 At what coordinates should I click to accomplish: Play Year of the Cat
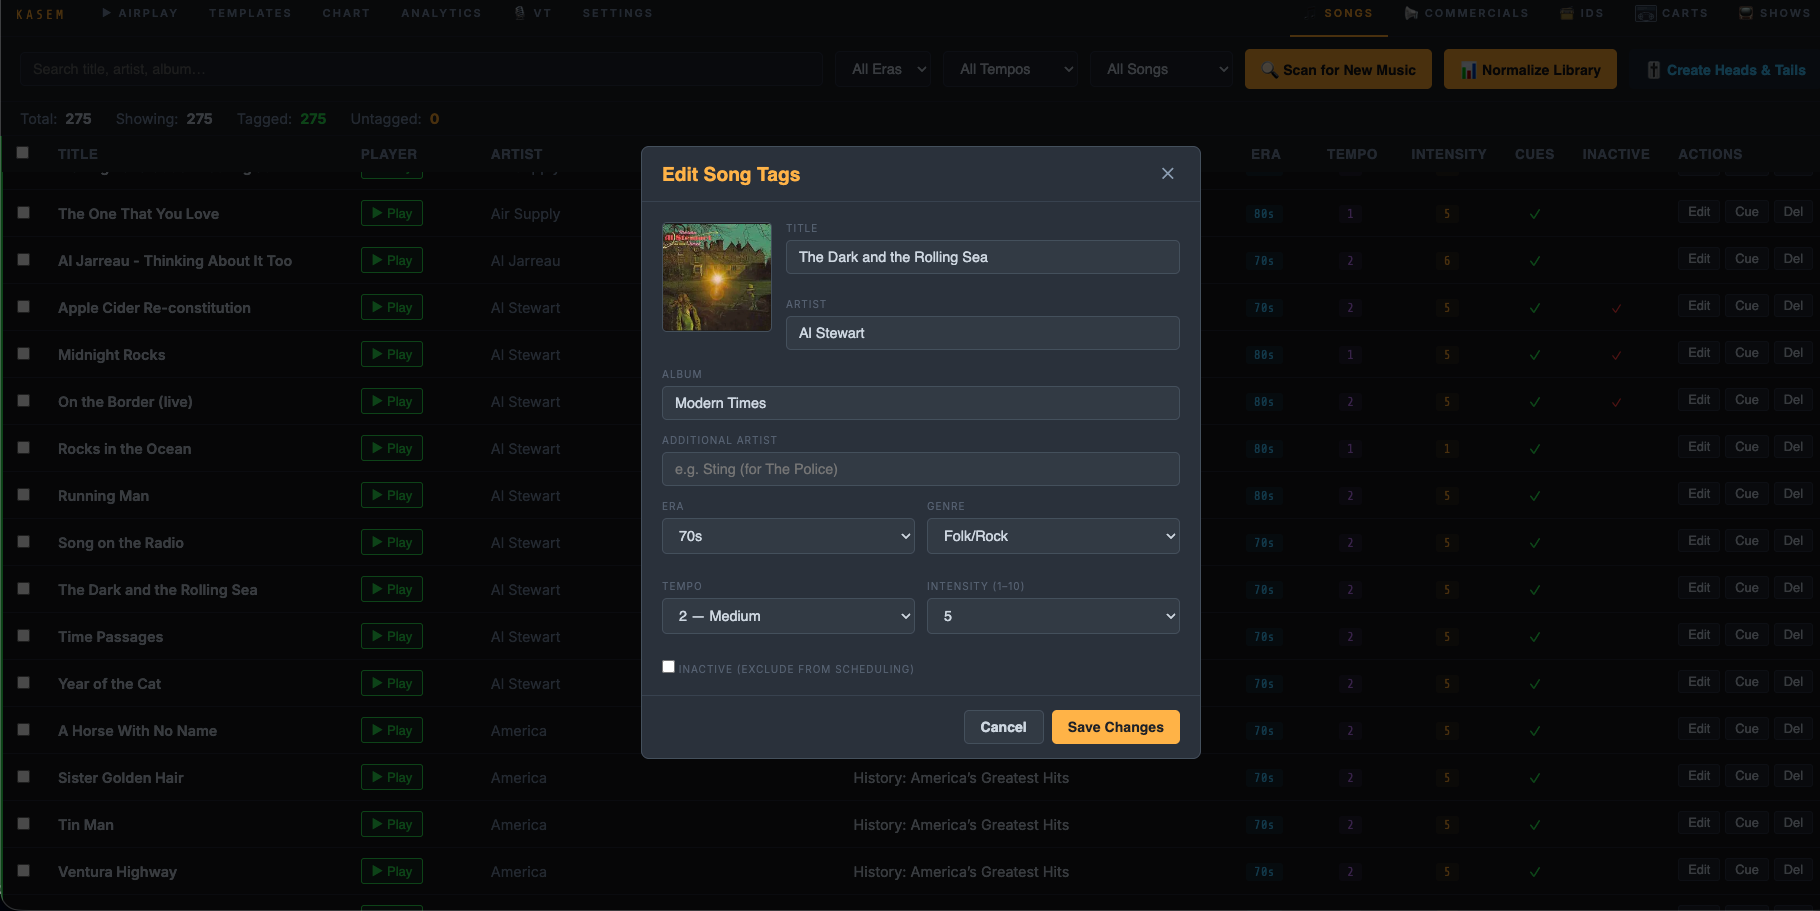(x=392, y=683)
